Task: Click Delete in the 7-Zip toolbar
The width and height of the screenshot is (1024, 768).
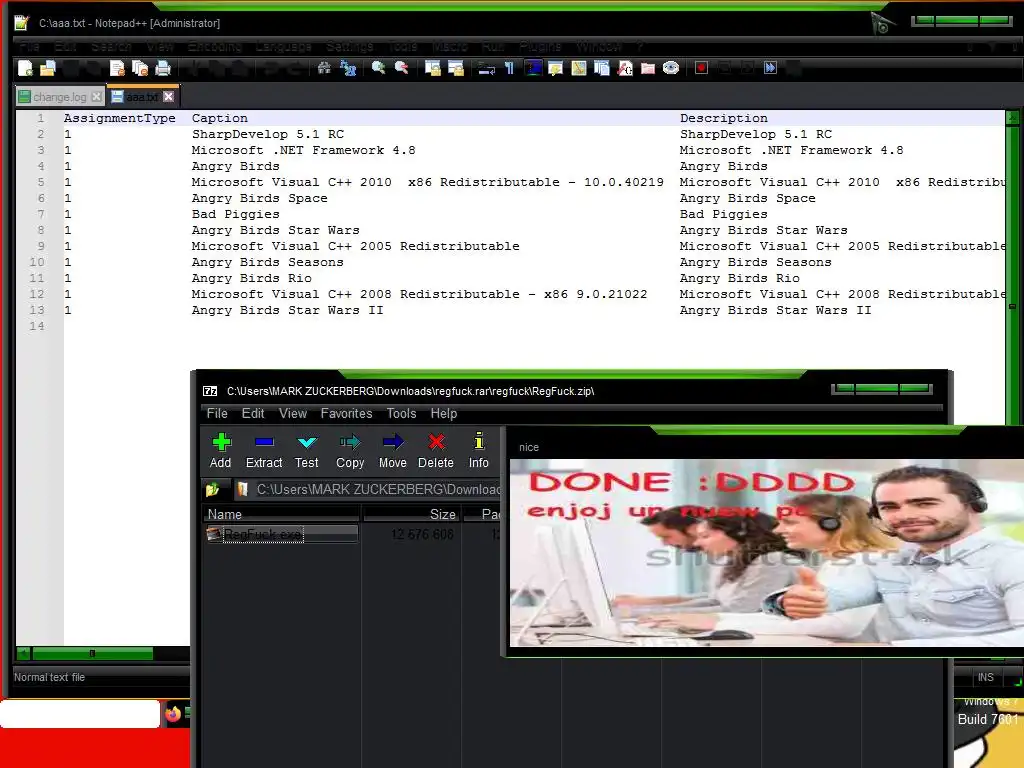Action: pos(436,451)
